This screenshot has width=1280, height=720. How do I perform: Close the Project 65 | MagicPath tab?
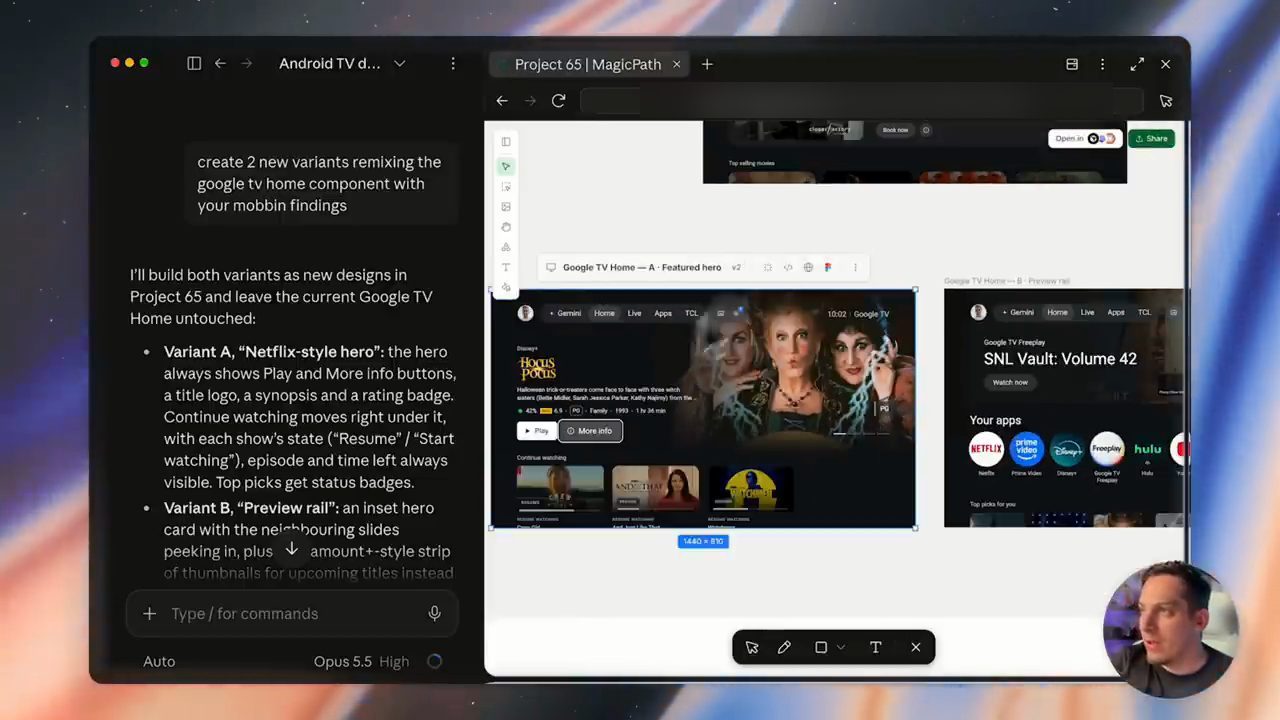(x=676, y=64)
